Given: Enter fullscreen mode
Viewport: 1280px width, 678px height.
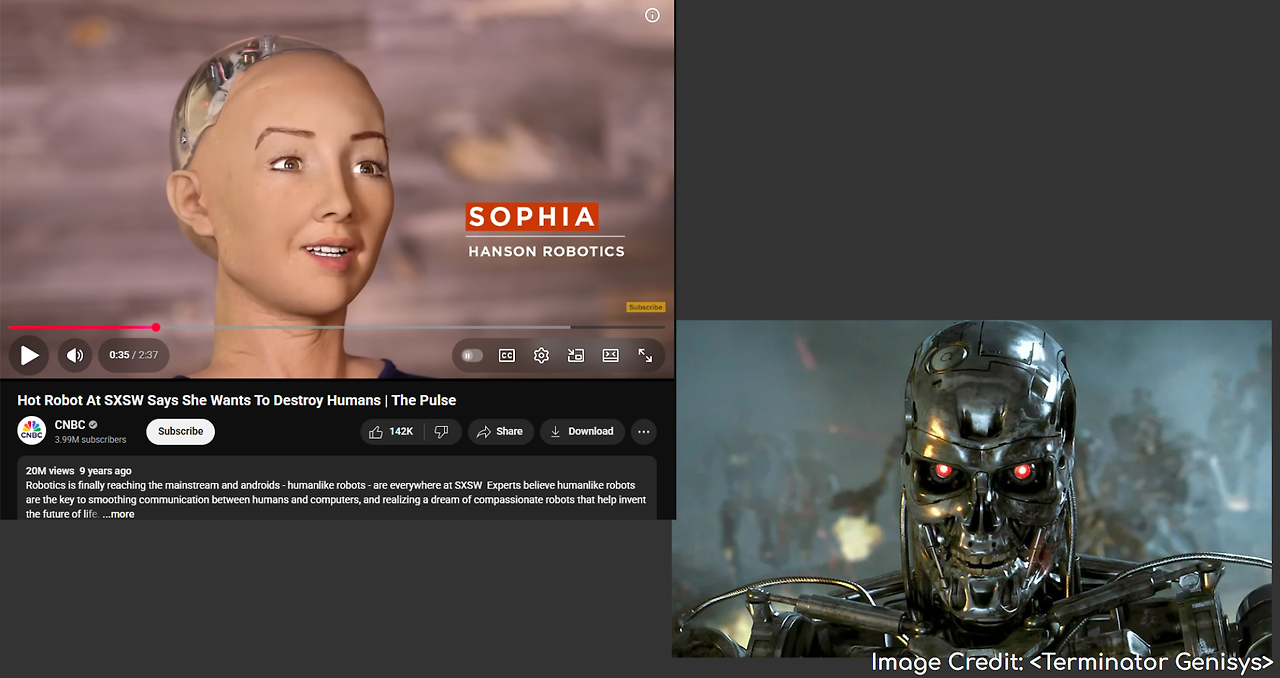Looking at the screenshot, I should (645, 355).
